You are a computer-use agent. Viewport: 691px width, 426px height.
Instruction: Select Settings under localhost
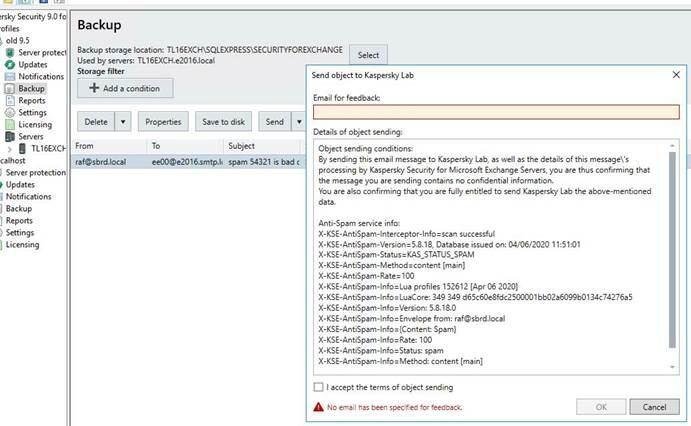coord(20,233)
